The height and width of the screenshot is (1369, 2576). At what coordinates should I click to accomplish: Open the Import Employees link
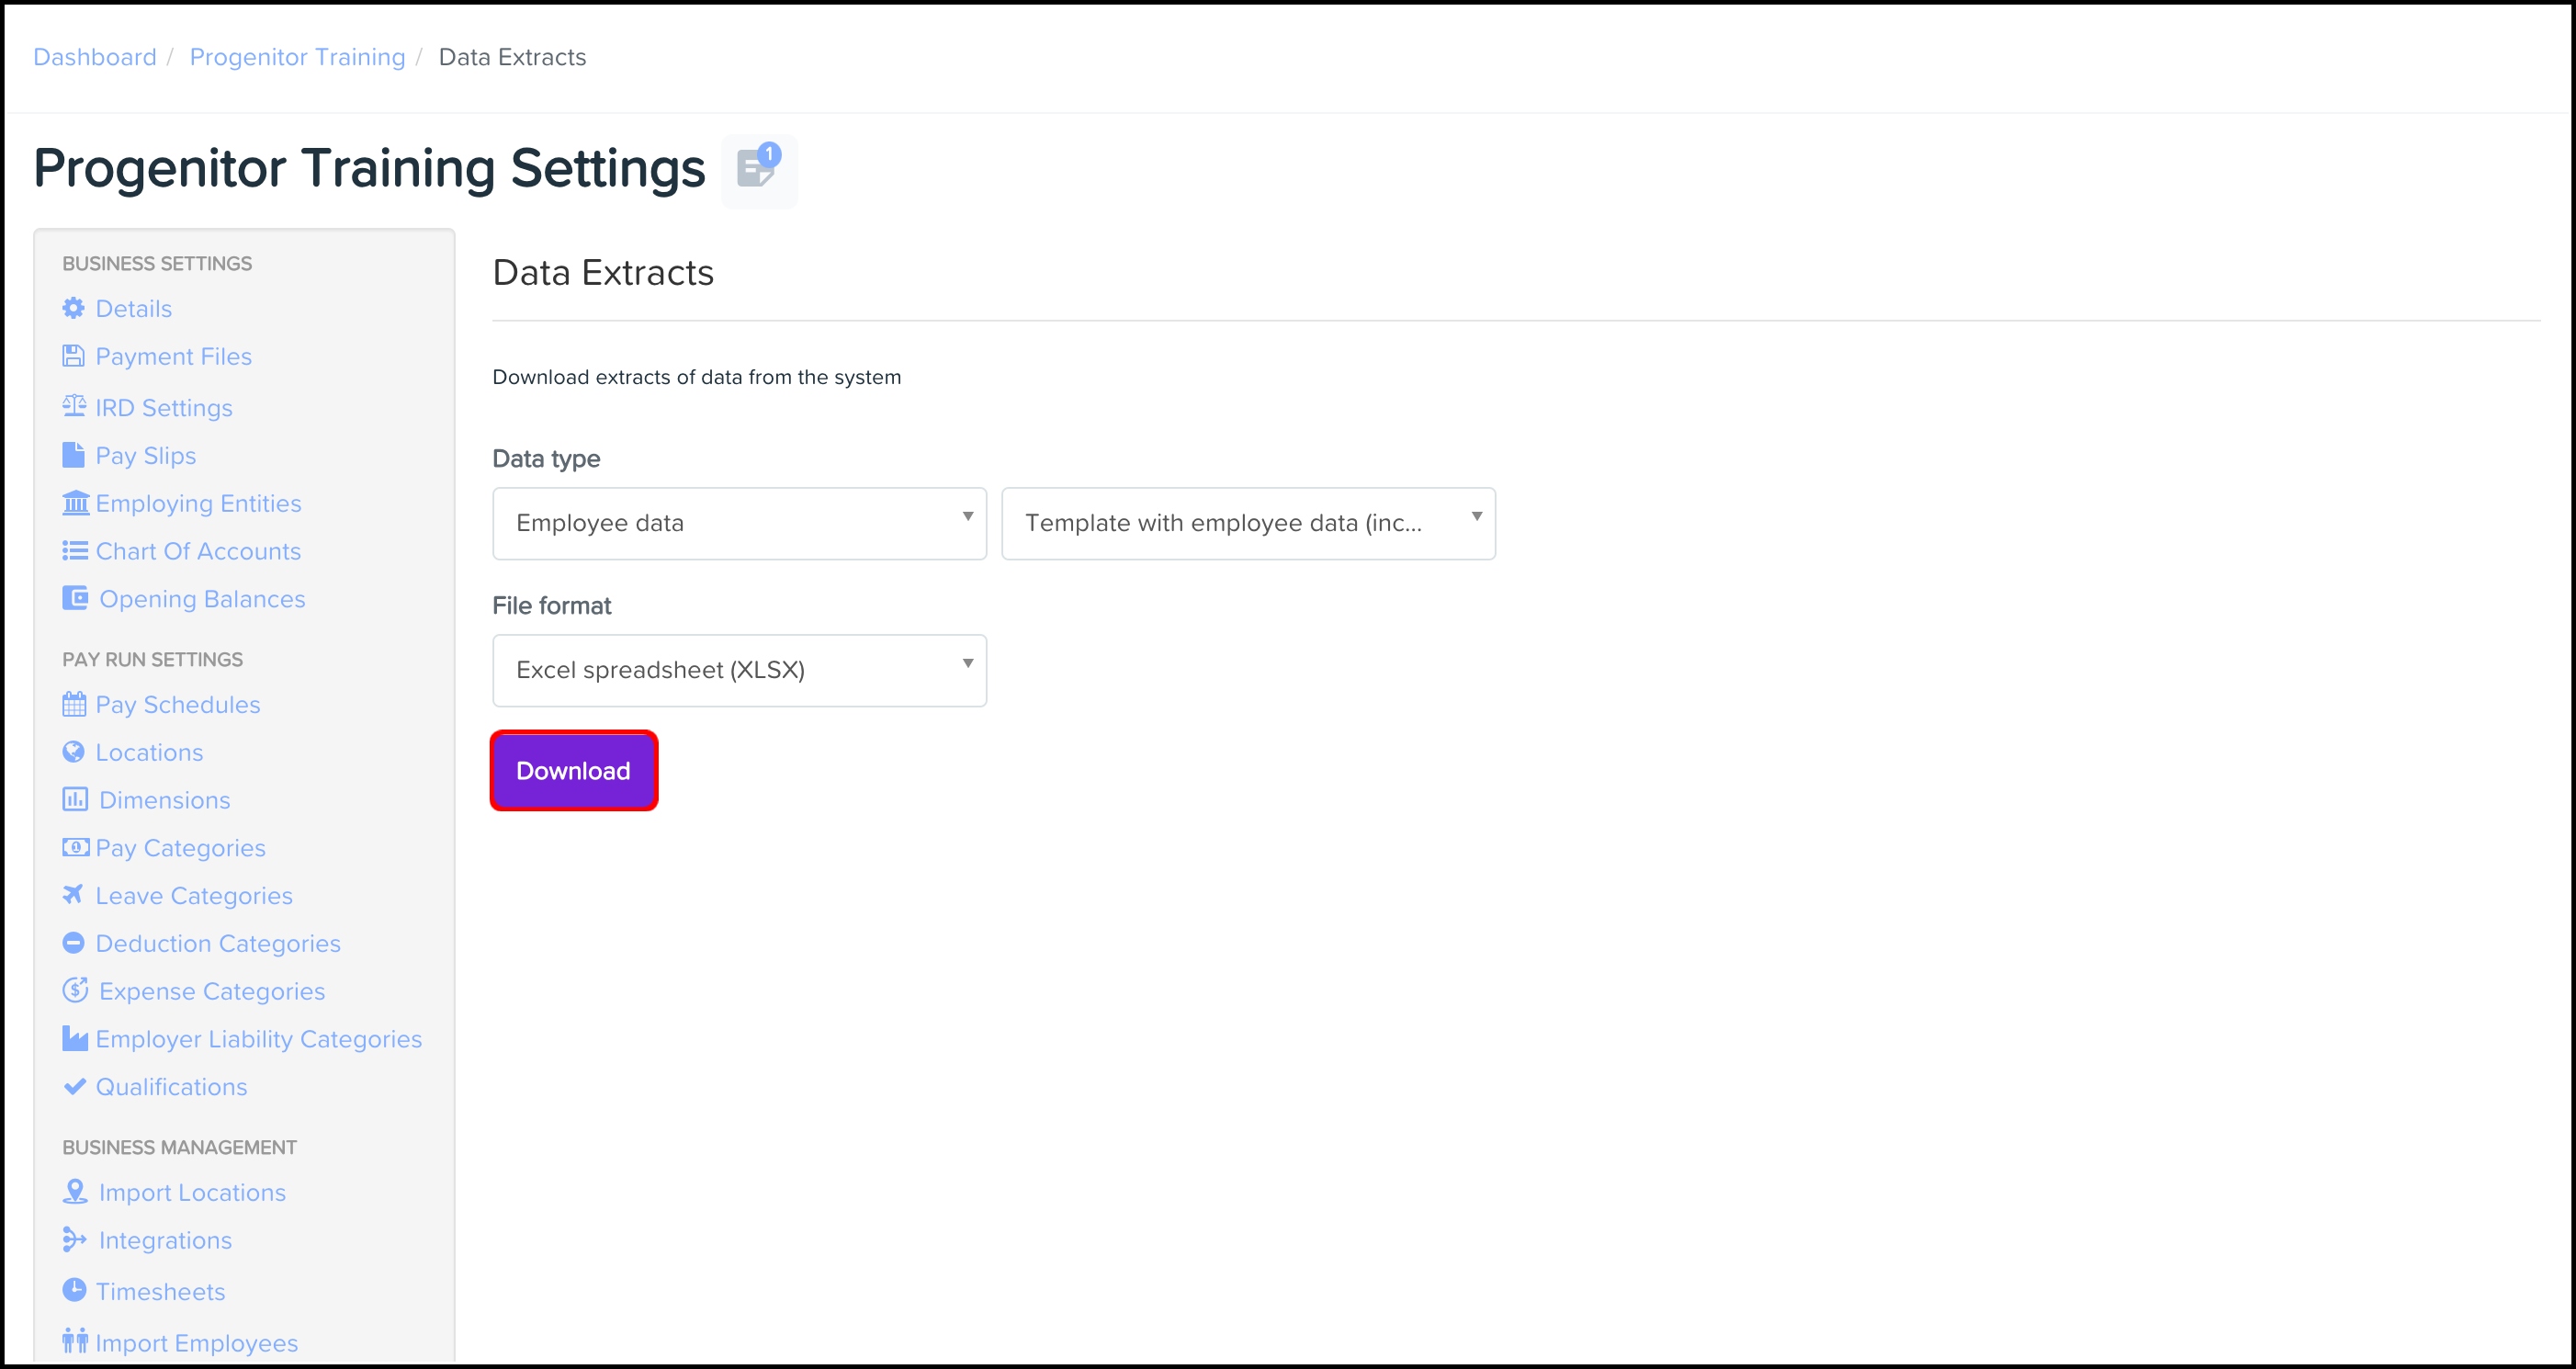click(196, 1343)
